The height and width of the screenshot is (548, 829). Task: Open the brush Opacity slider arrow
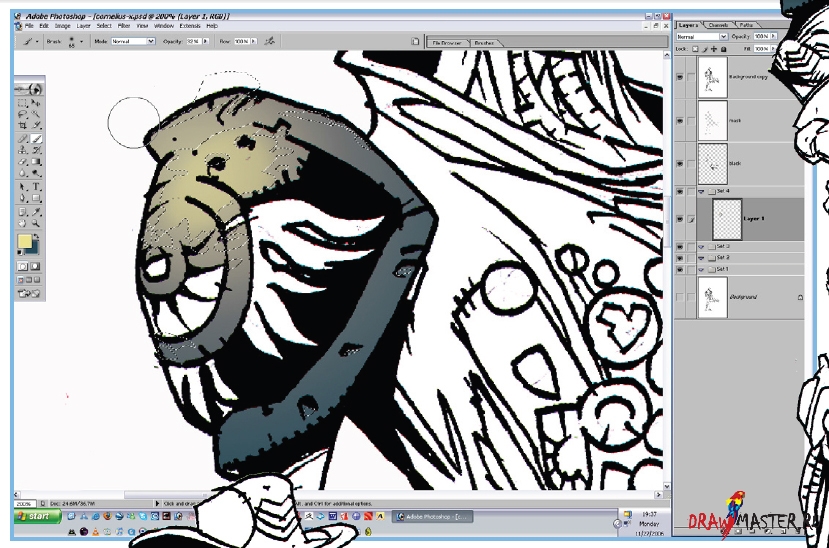[206, 41]
